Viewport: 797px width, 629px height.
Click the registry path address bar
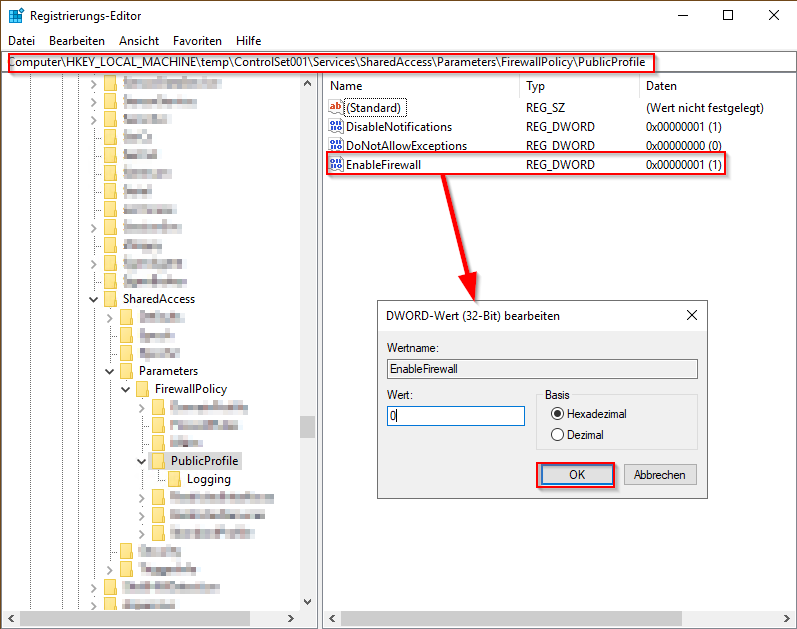pyautogui.click(x=398, y=62)
